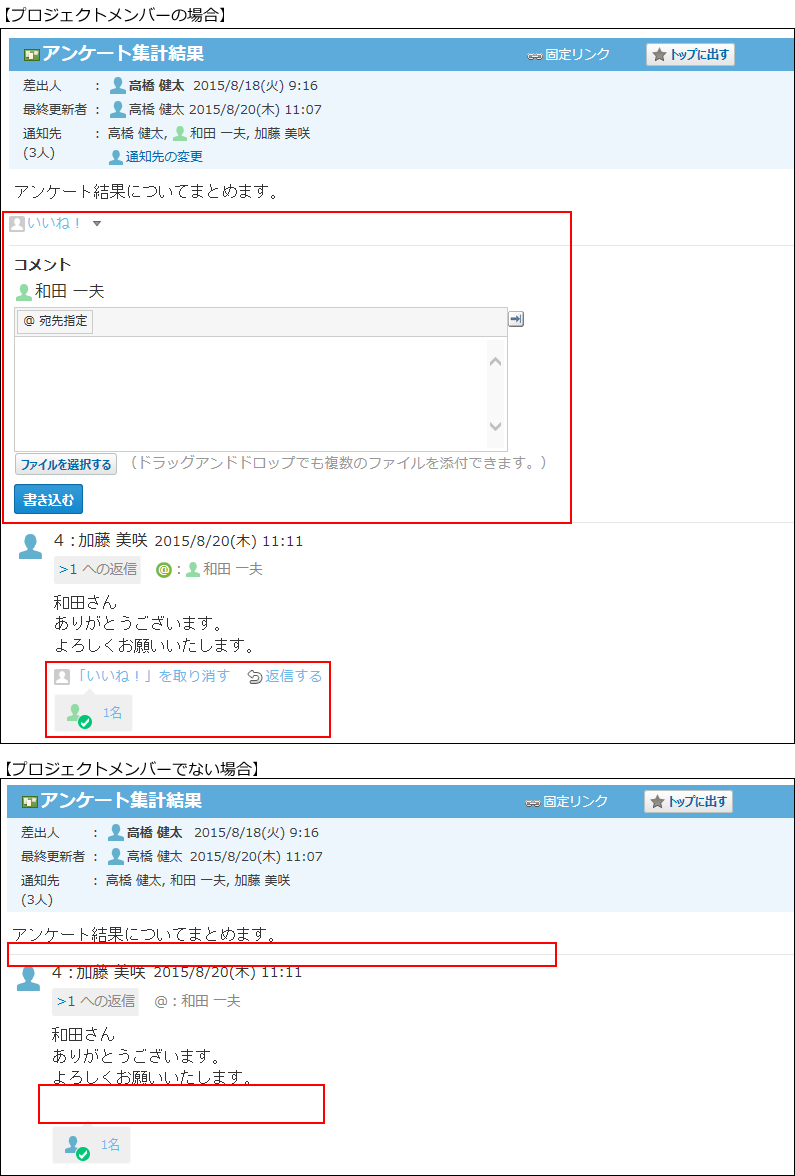Click 加藤 美咲 avatar in the non-member panel comment
Viewport: 795px width, 1176px height.
click(28, 979)
